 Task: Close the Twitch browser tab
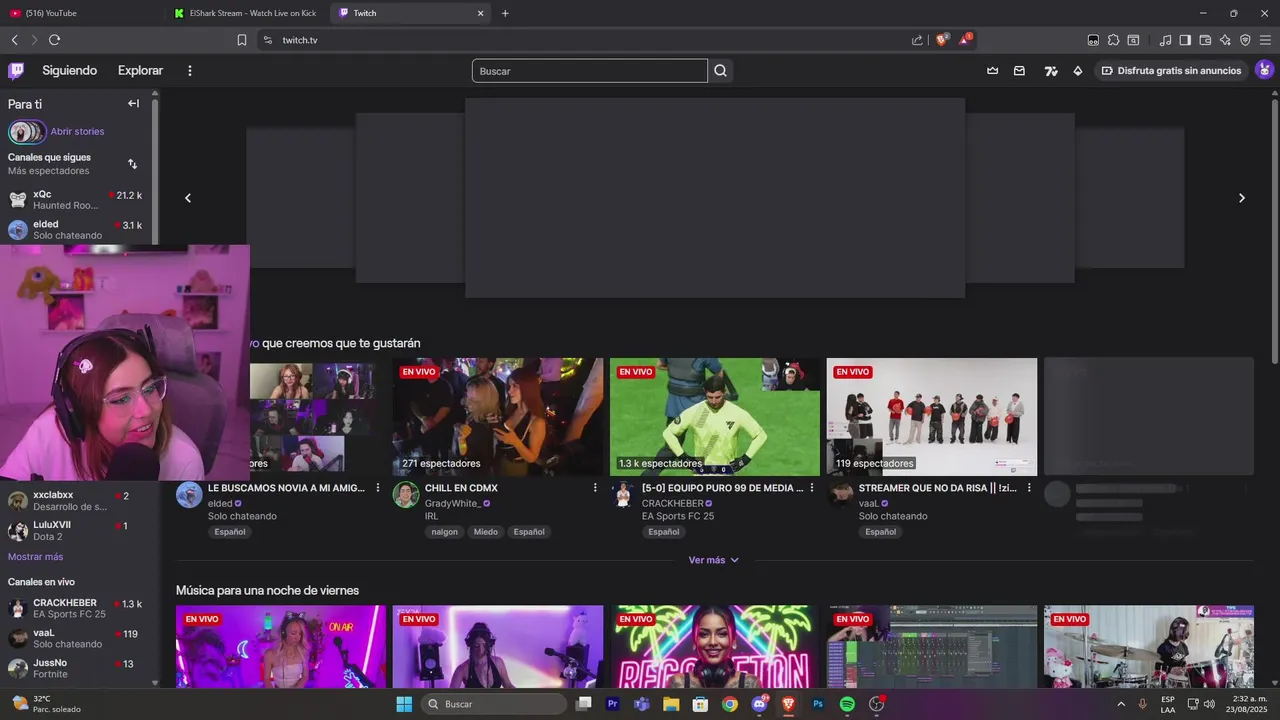click(x=480, y=13)
